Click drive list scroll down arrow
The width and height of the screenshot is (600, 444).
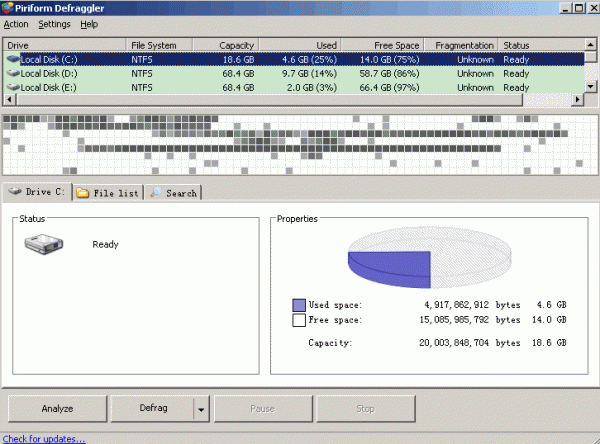(591, 87)
